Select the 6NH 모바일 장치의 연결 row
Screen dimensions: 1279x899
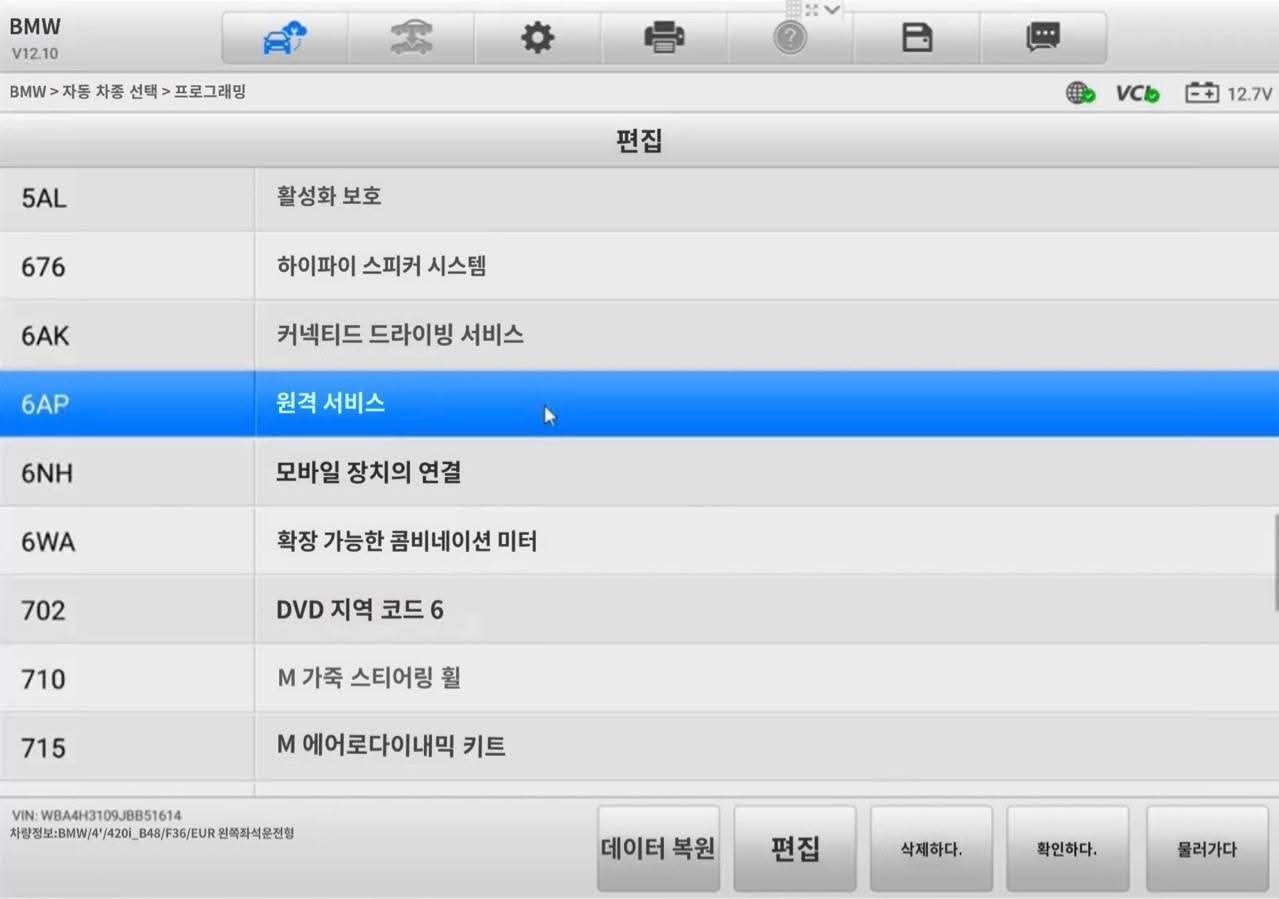639,472
